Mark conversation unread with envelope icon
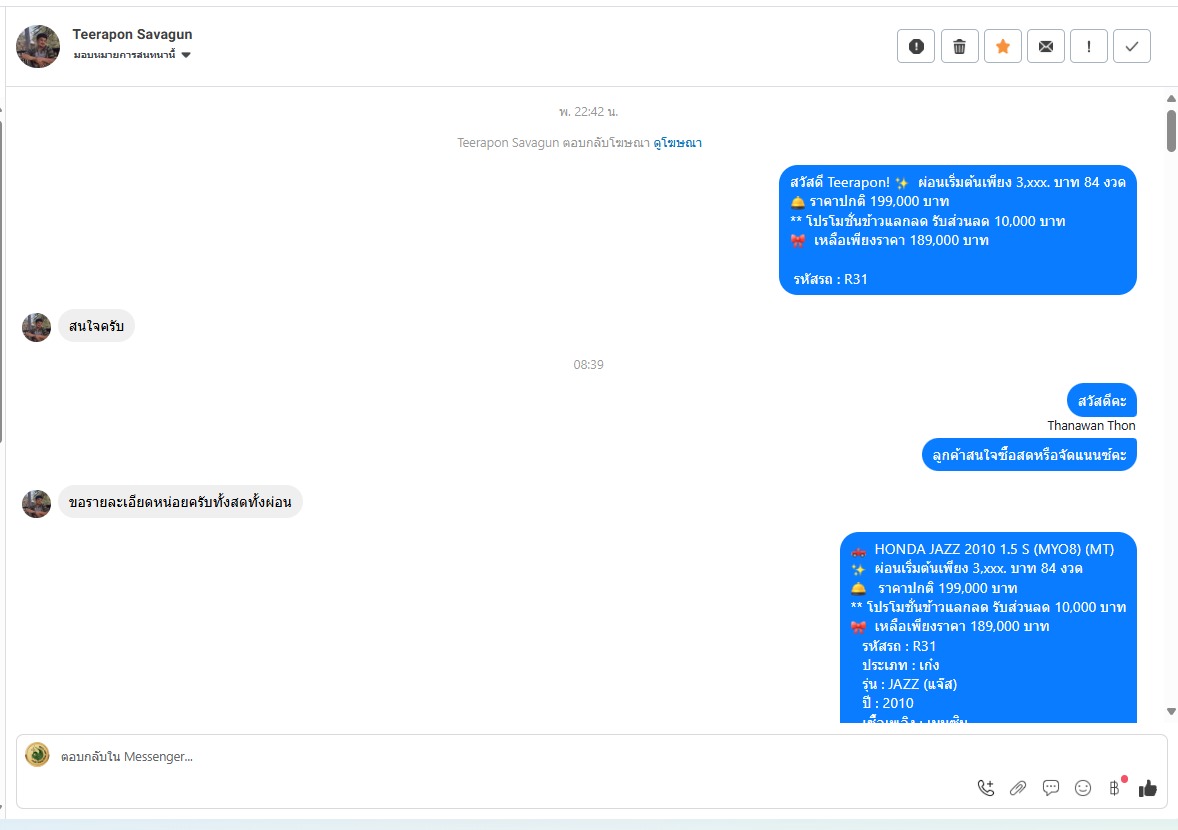Screen dimensions: 1178x830 (x=1046, y=47)
